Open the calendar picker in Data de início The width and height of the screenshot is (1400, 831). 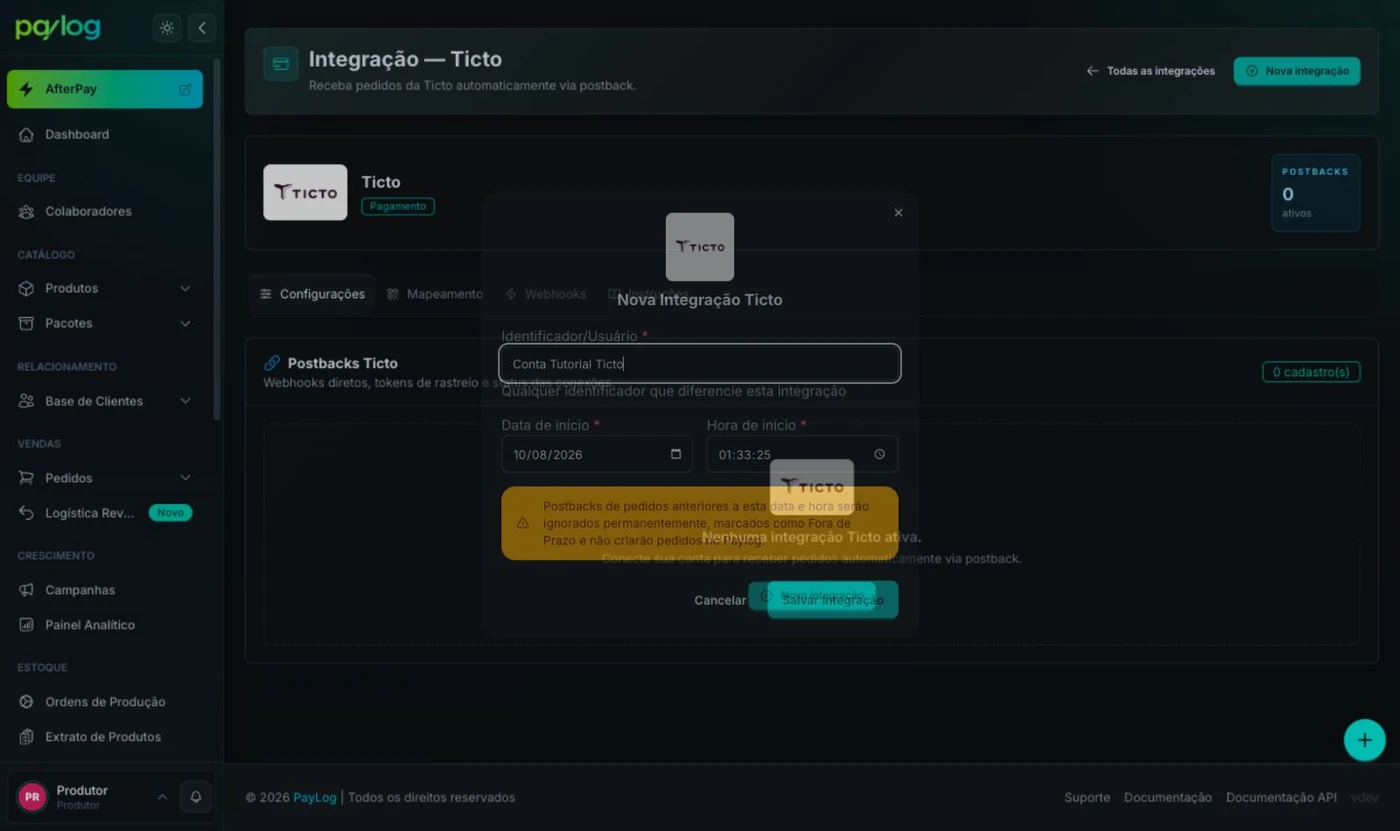click(676, 454)
